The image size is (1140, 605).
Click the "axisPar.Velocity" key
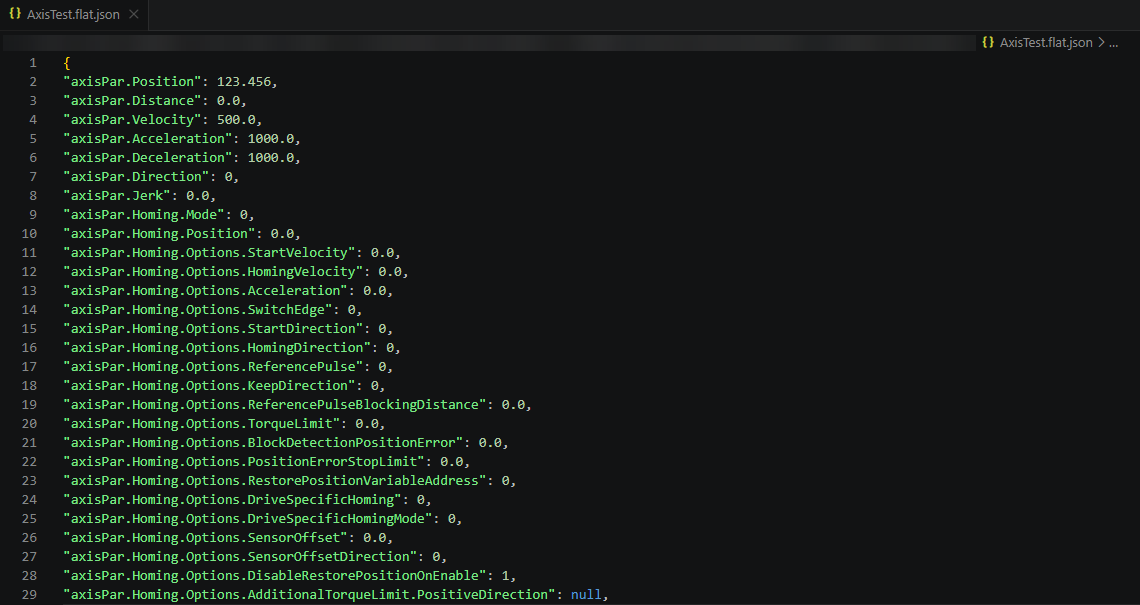coord(132,119)
